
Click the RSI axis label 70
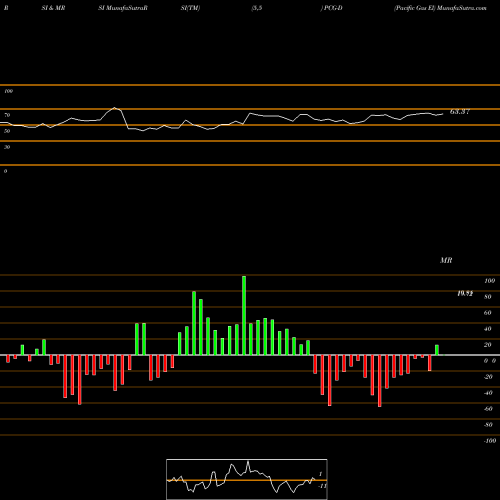(7, 115)
